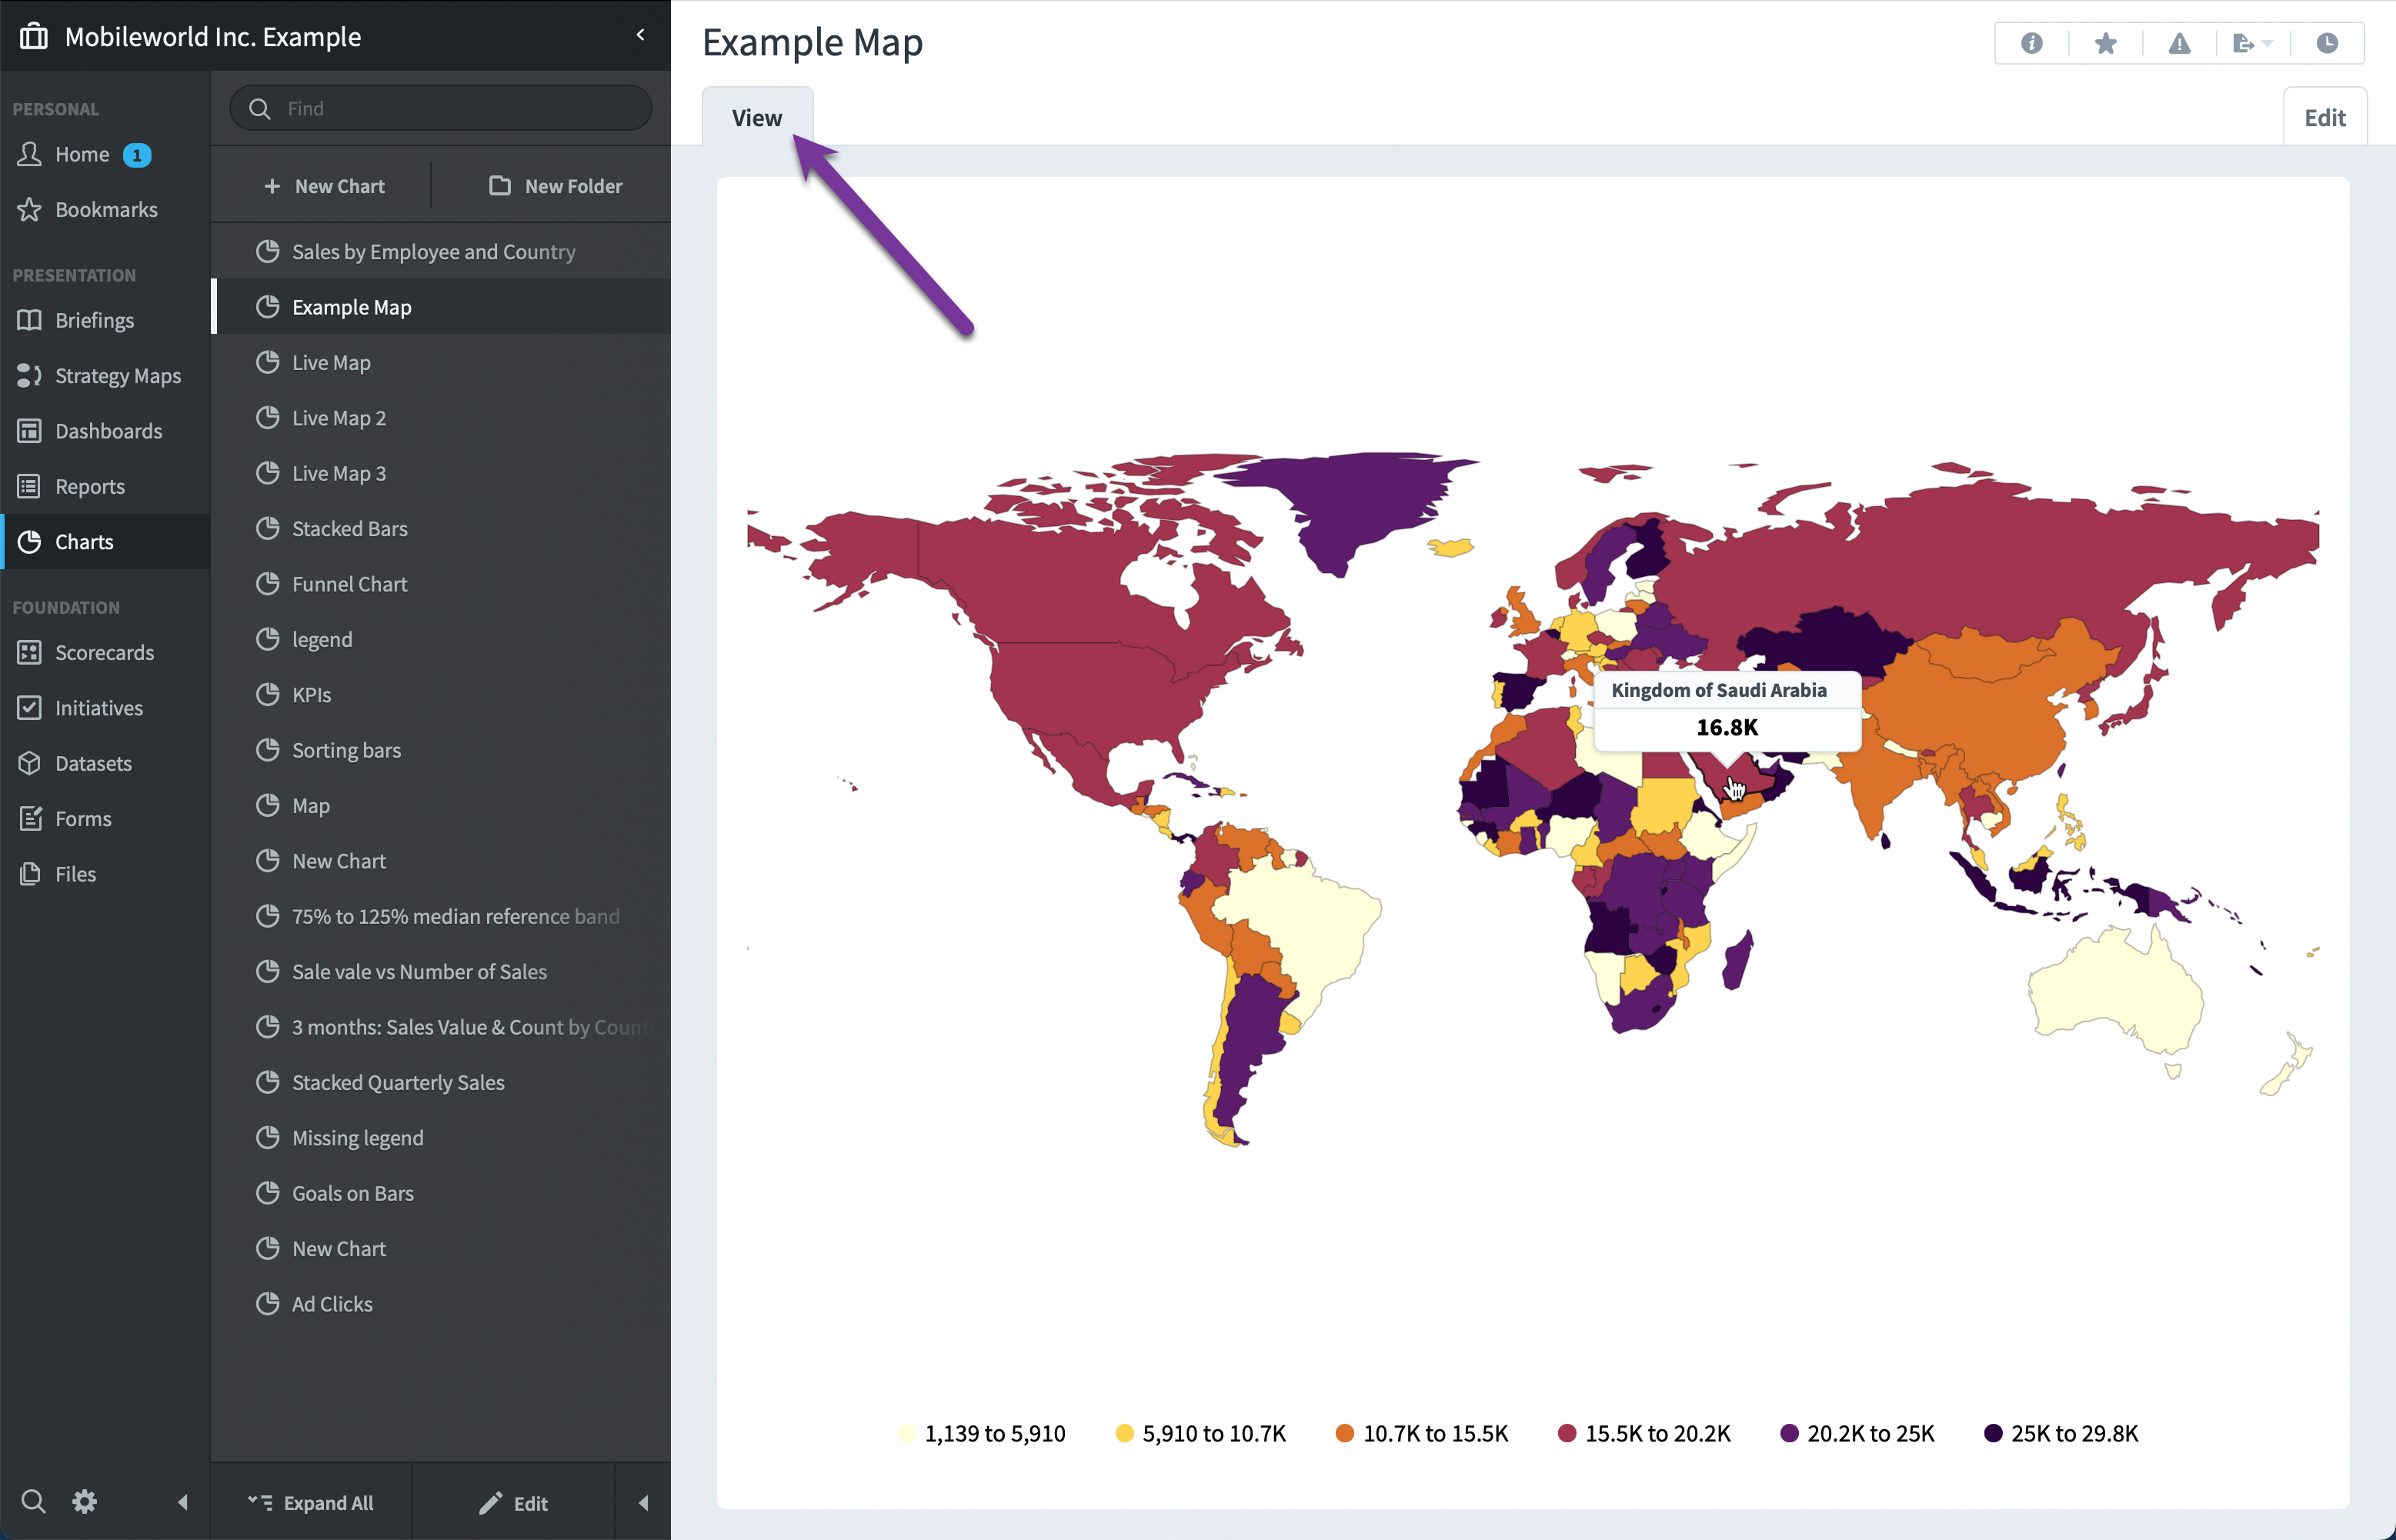Open 75% to 125% median reference band chart
The width and height of the screenshot is (2396, 1540).
click(441, 916)
